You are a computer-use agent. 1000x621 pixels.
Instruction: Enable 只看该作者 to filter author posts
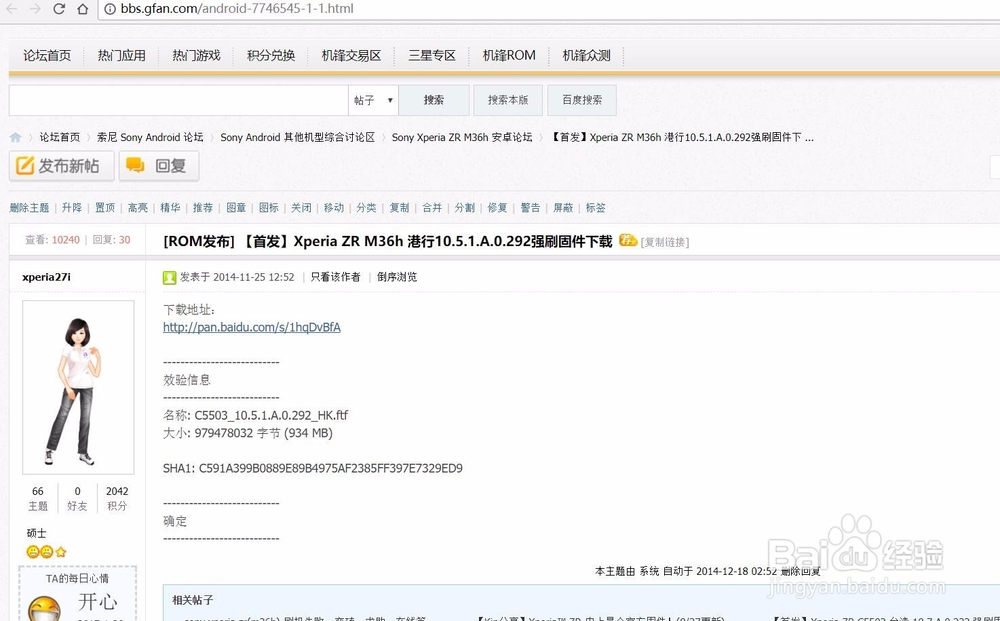coord(336,277)
